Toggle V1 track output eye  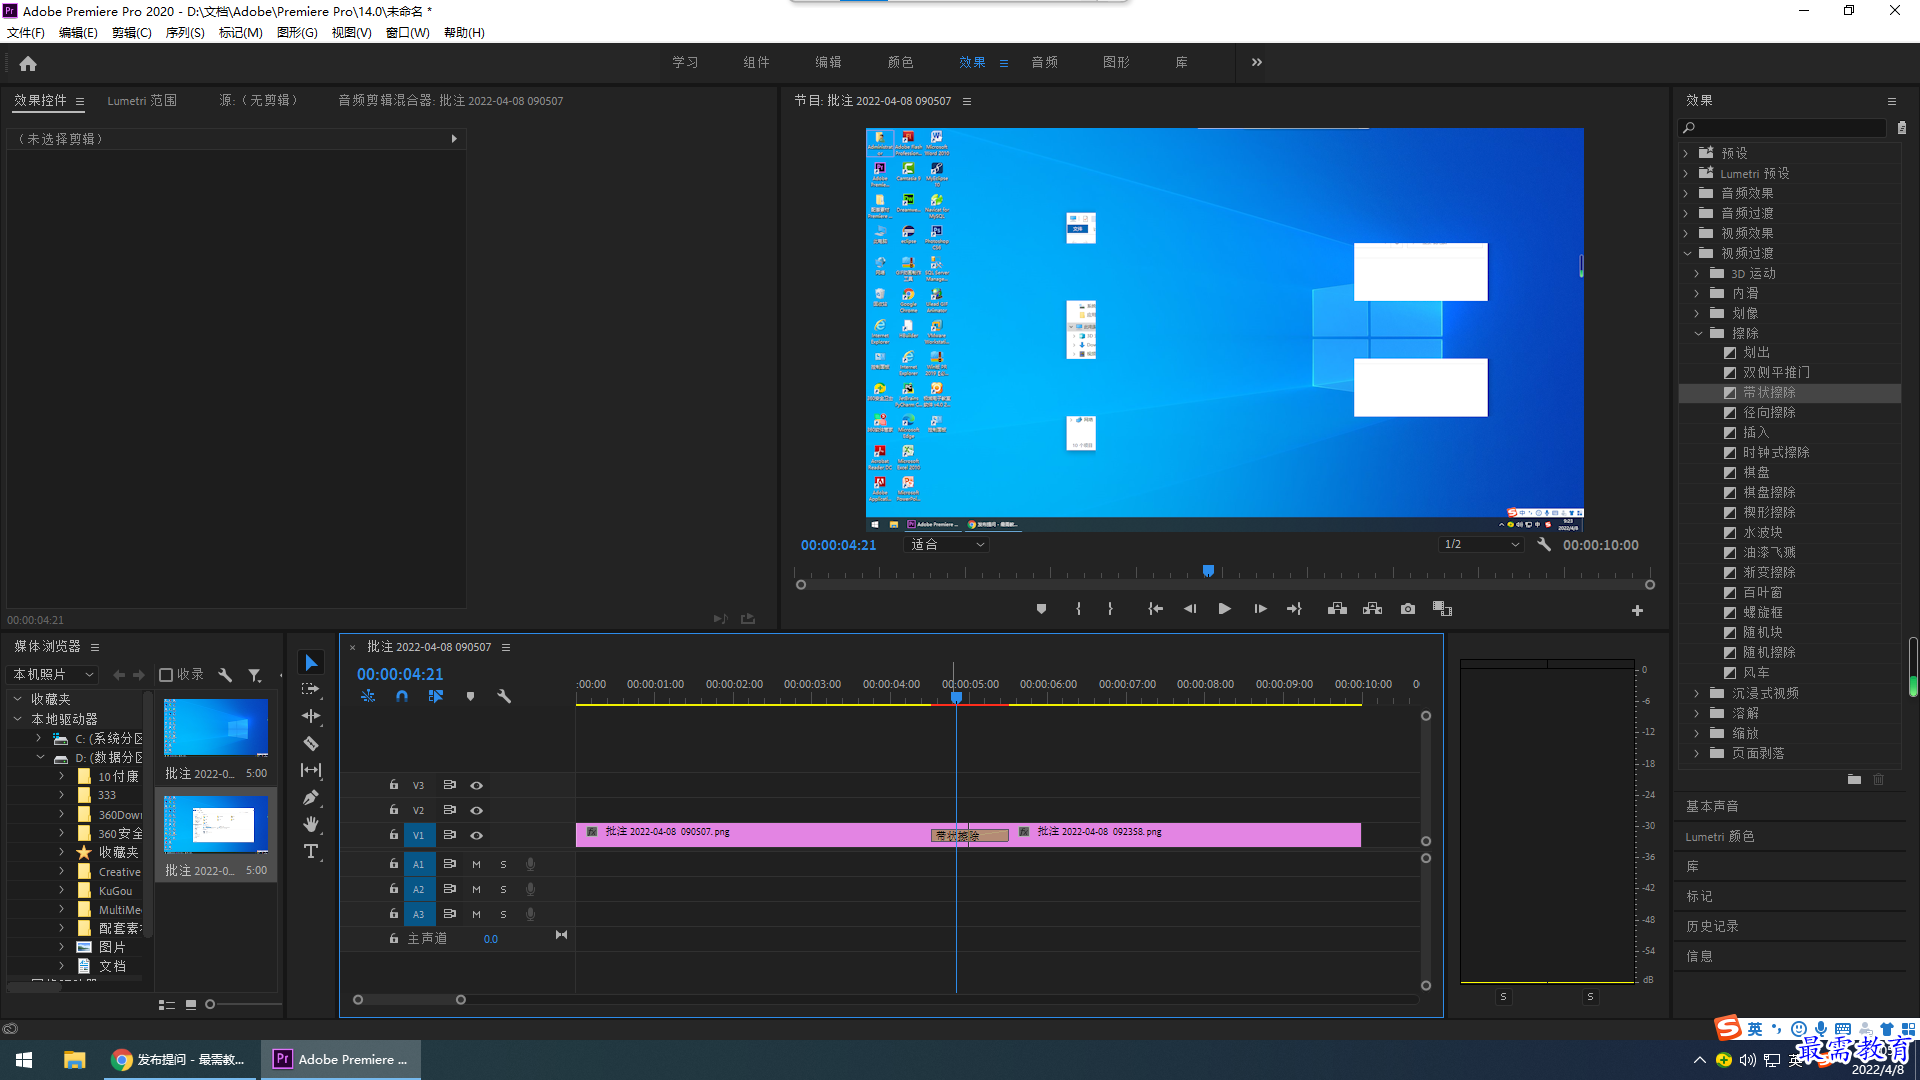coord(477,836)
